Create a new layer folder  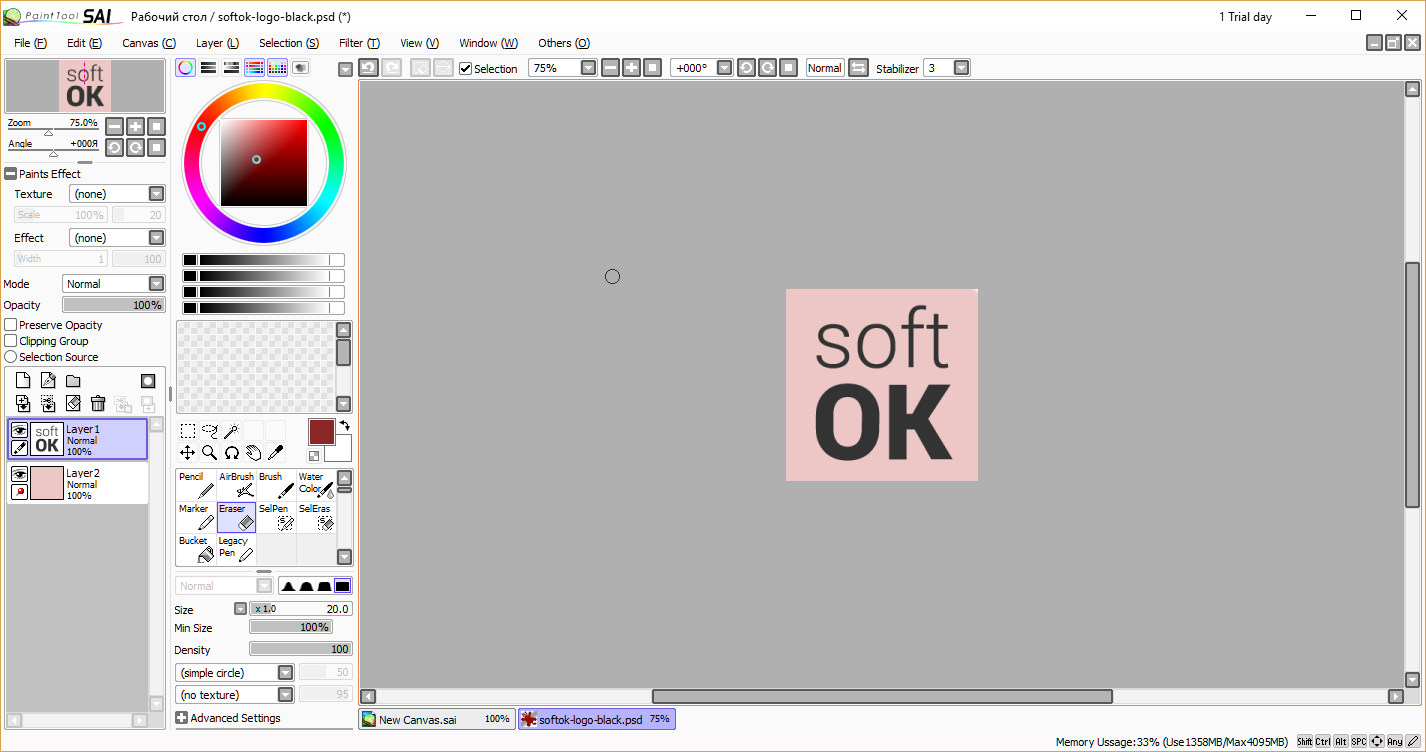coord(73,381)
